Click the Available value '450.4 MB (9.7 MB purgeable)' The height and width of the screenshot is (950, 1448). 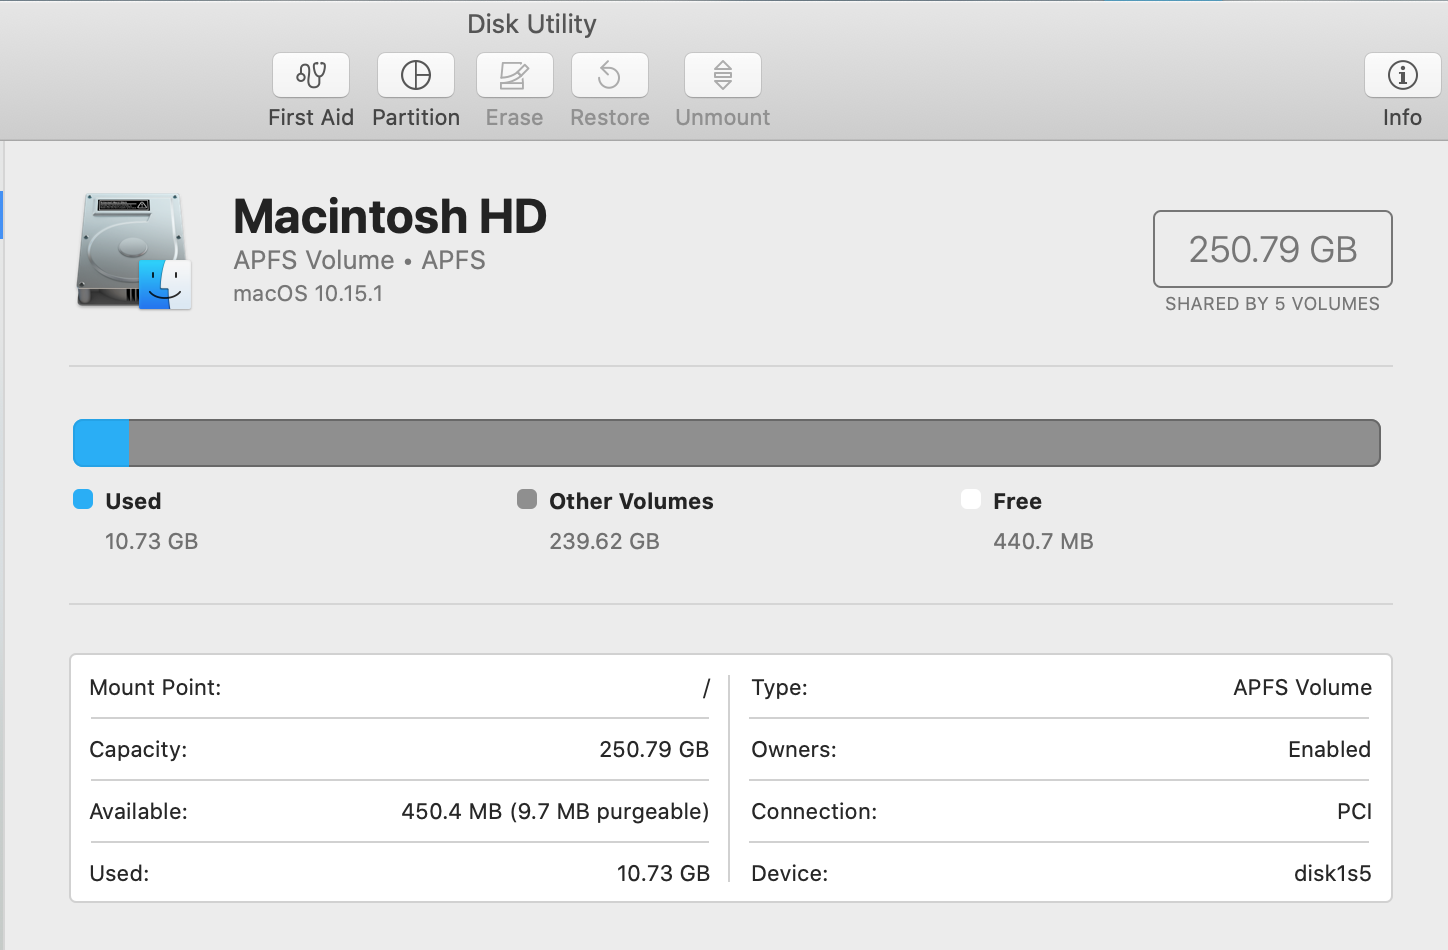[x=555, y=812]
